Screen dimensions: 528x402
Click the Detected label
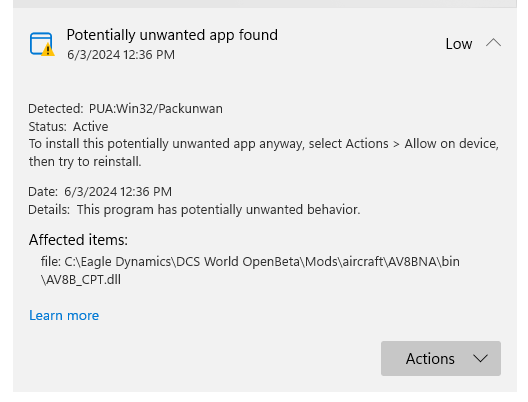click(x=56, y=109)
